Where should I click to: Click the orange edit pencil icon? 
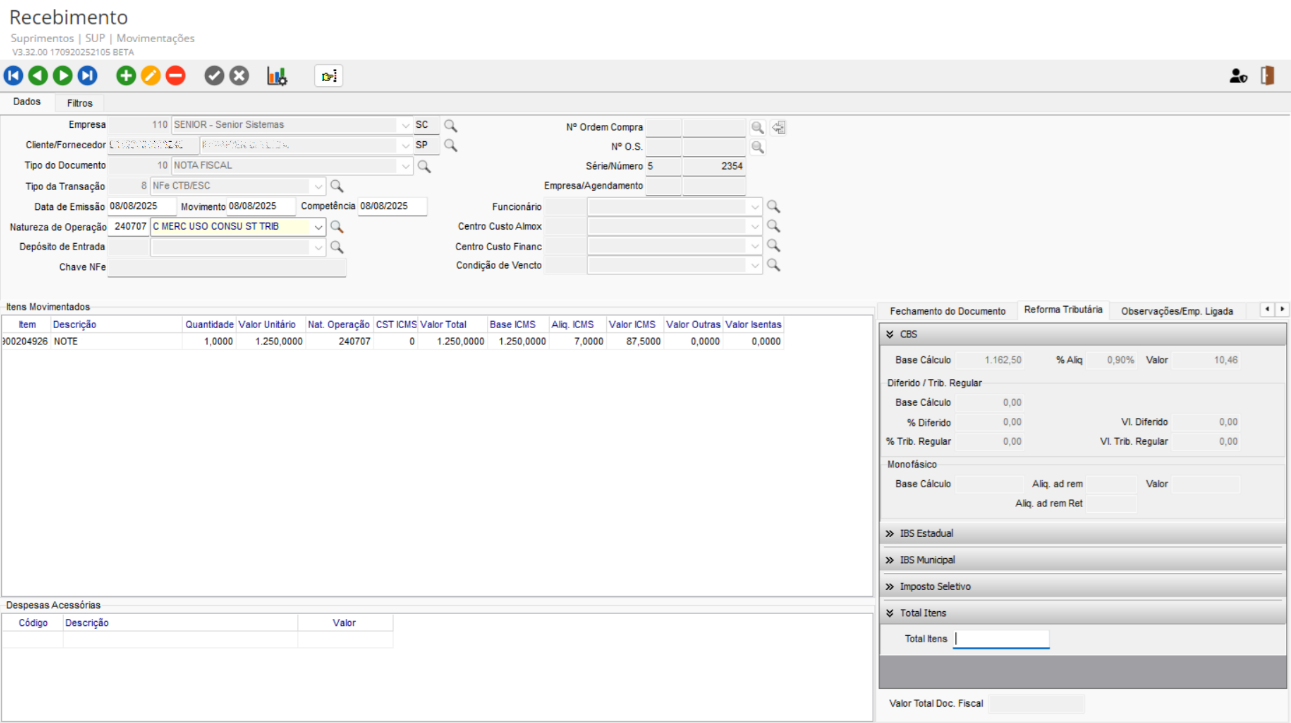(x=151, y=76)
